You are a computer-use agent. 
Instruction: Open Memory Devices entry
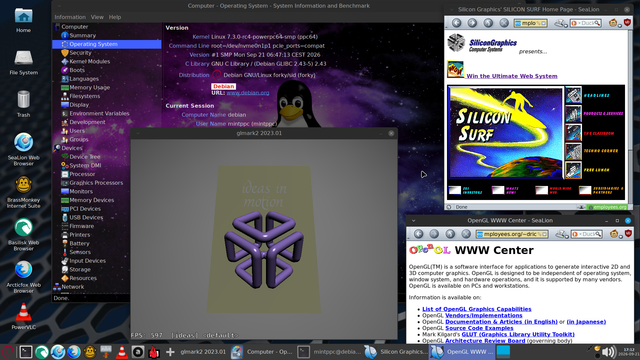pyautogui.click(x=91, y=200)
